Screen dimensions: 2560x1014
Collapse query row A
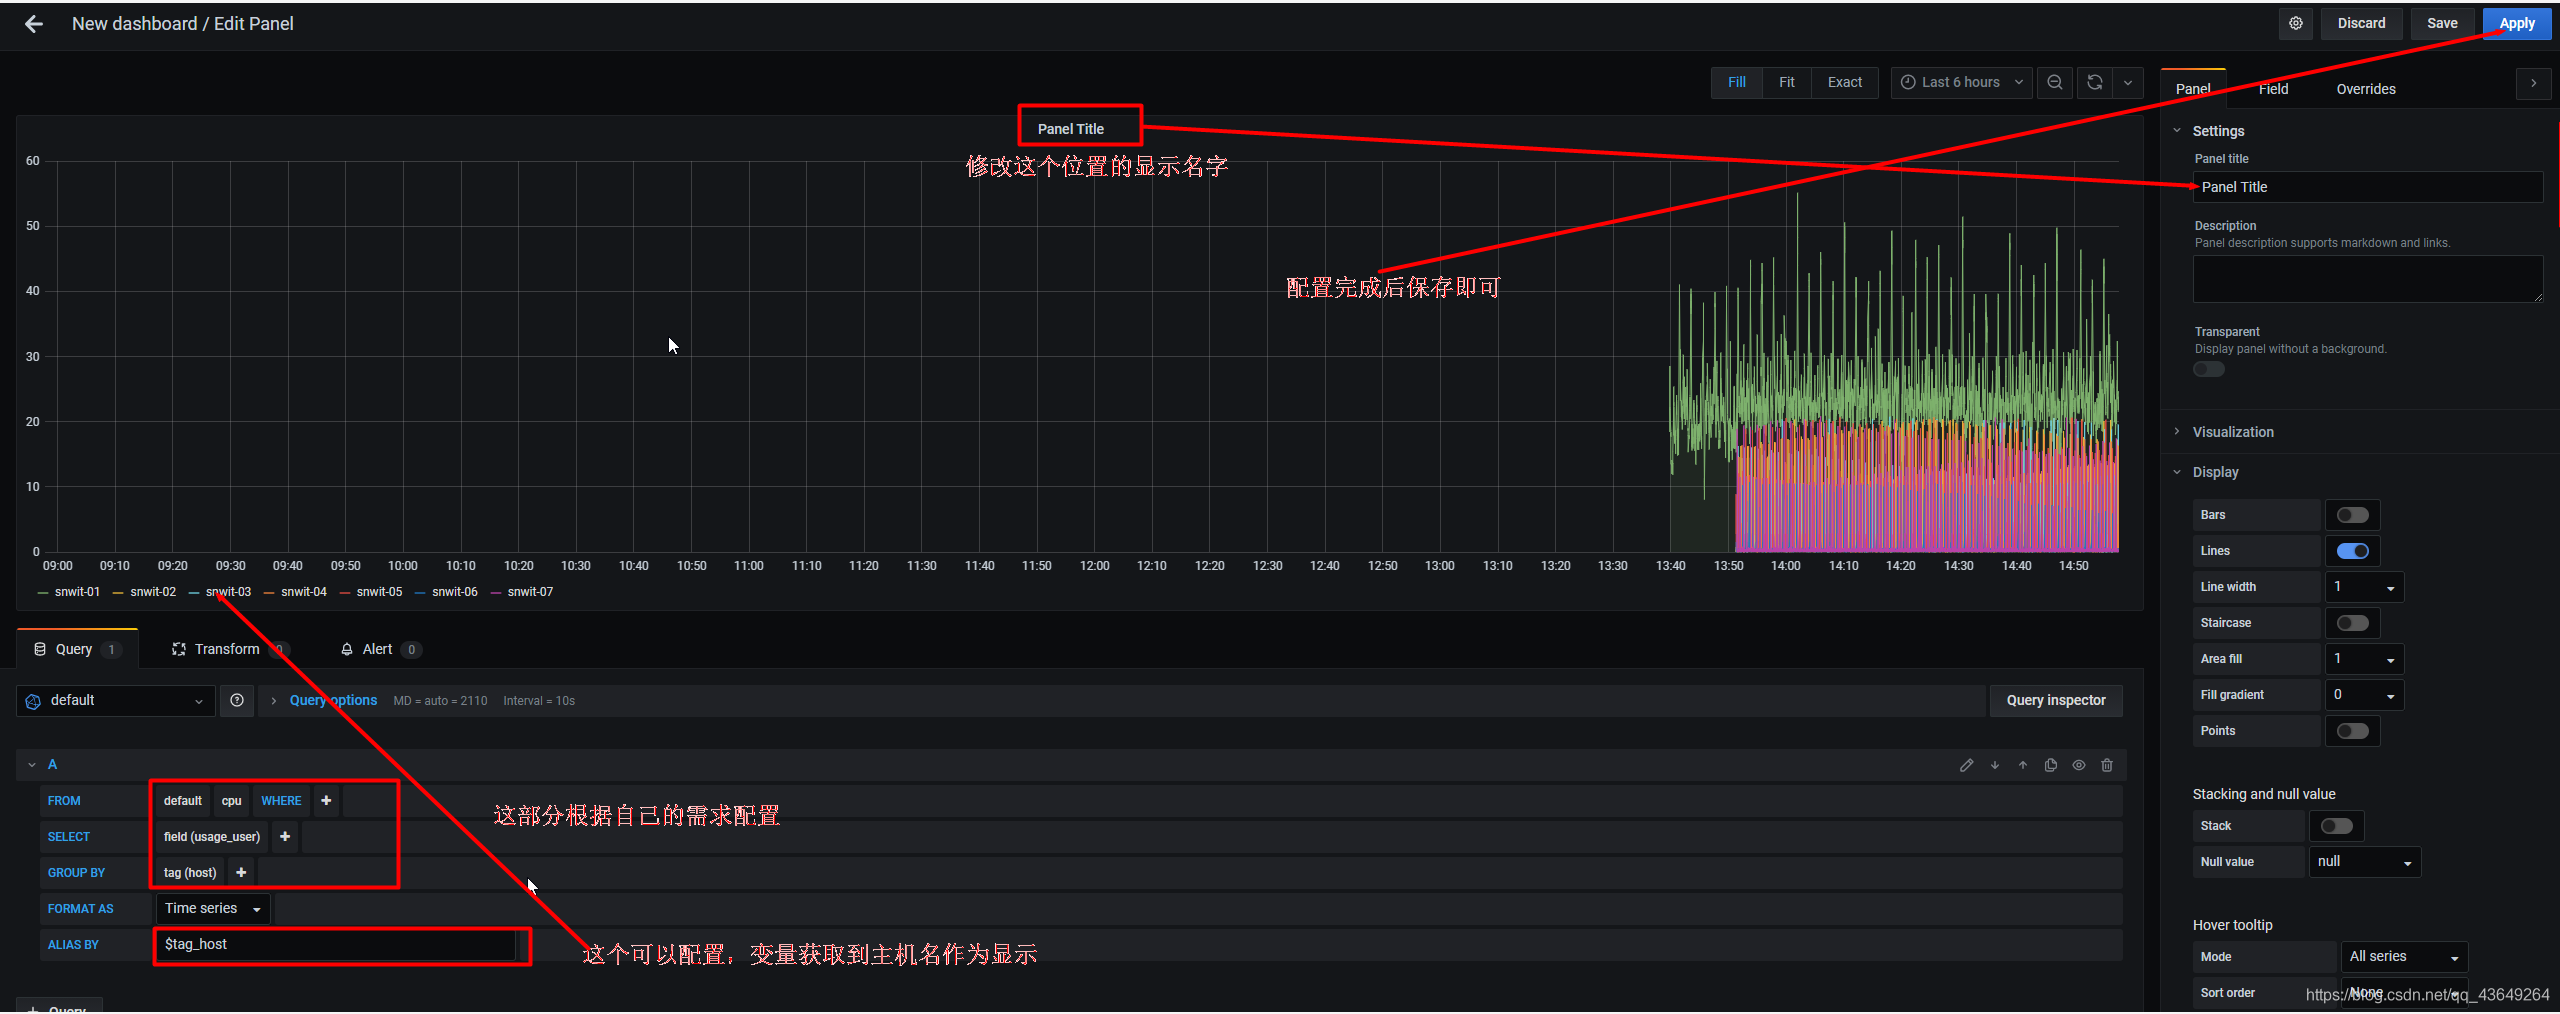(32, 765)
